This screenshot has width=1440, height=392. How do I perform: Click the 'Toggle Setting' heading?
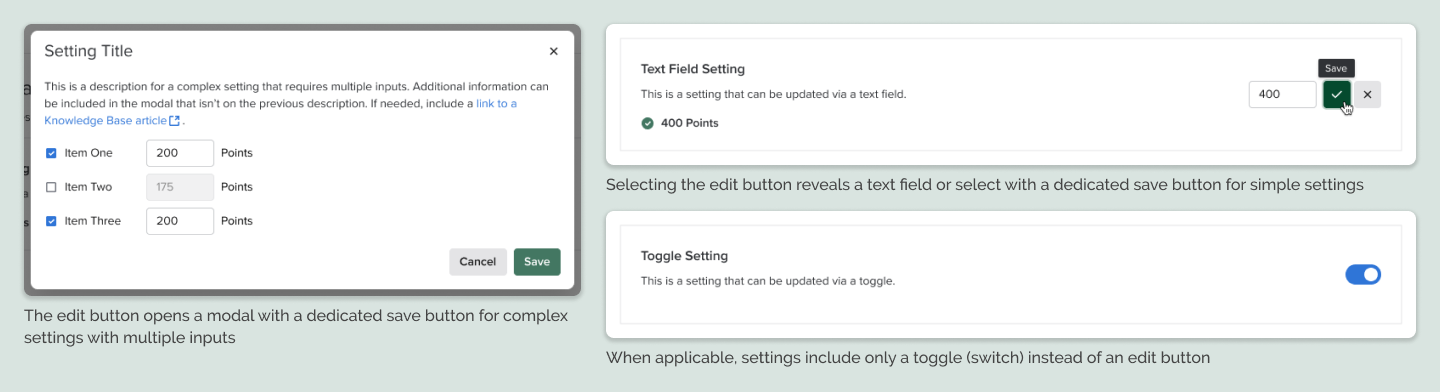[684, 256]
